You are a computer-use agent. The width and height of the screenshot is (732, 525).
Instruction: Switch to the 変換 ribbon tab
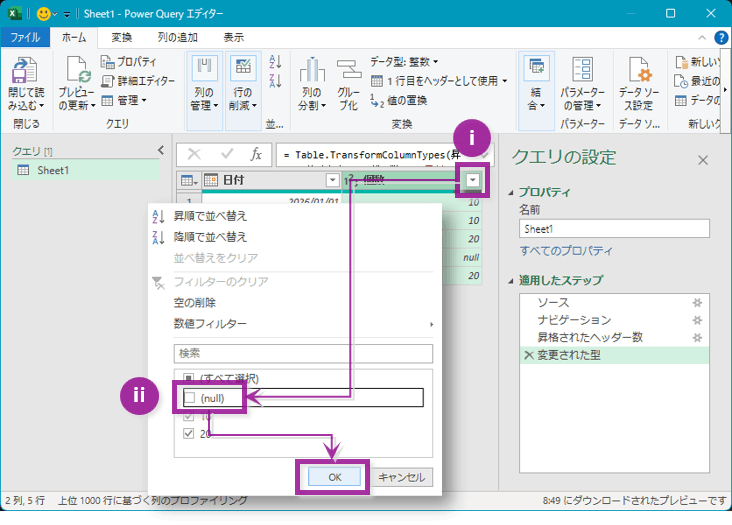click(122, 37)
